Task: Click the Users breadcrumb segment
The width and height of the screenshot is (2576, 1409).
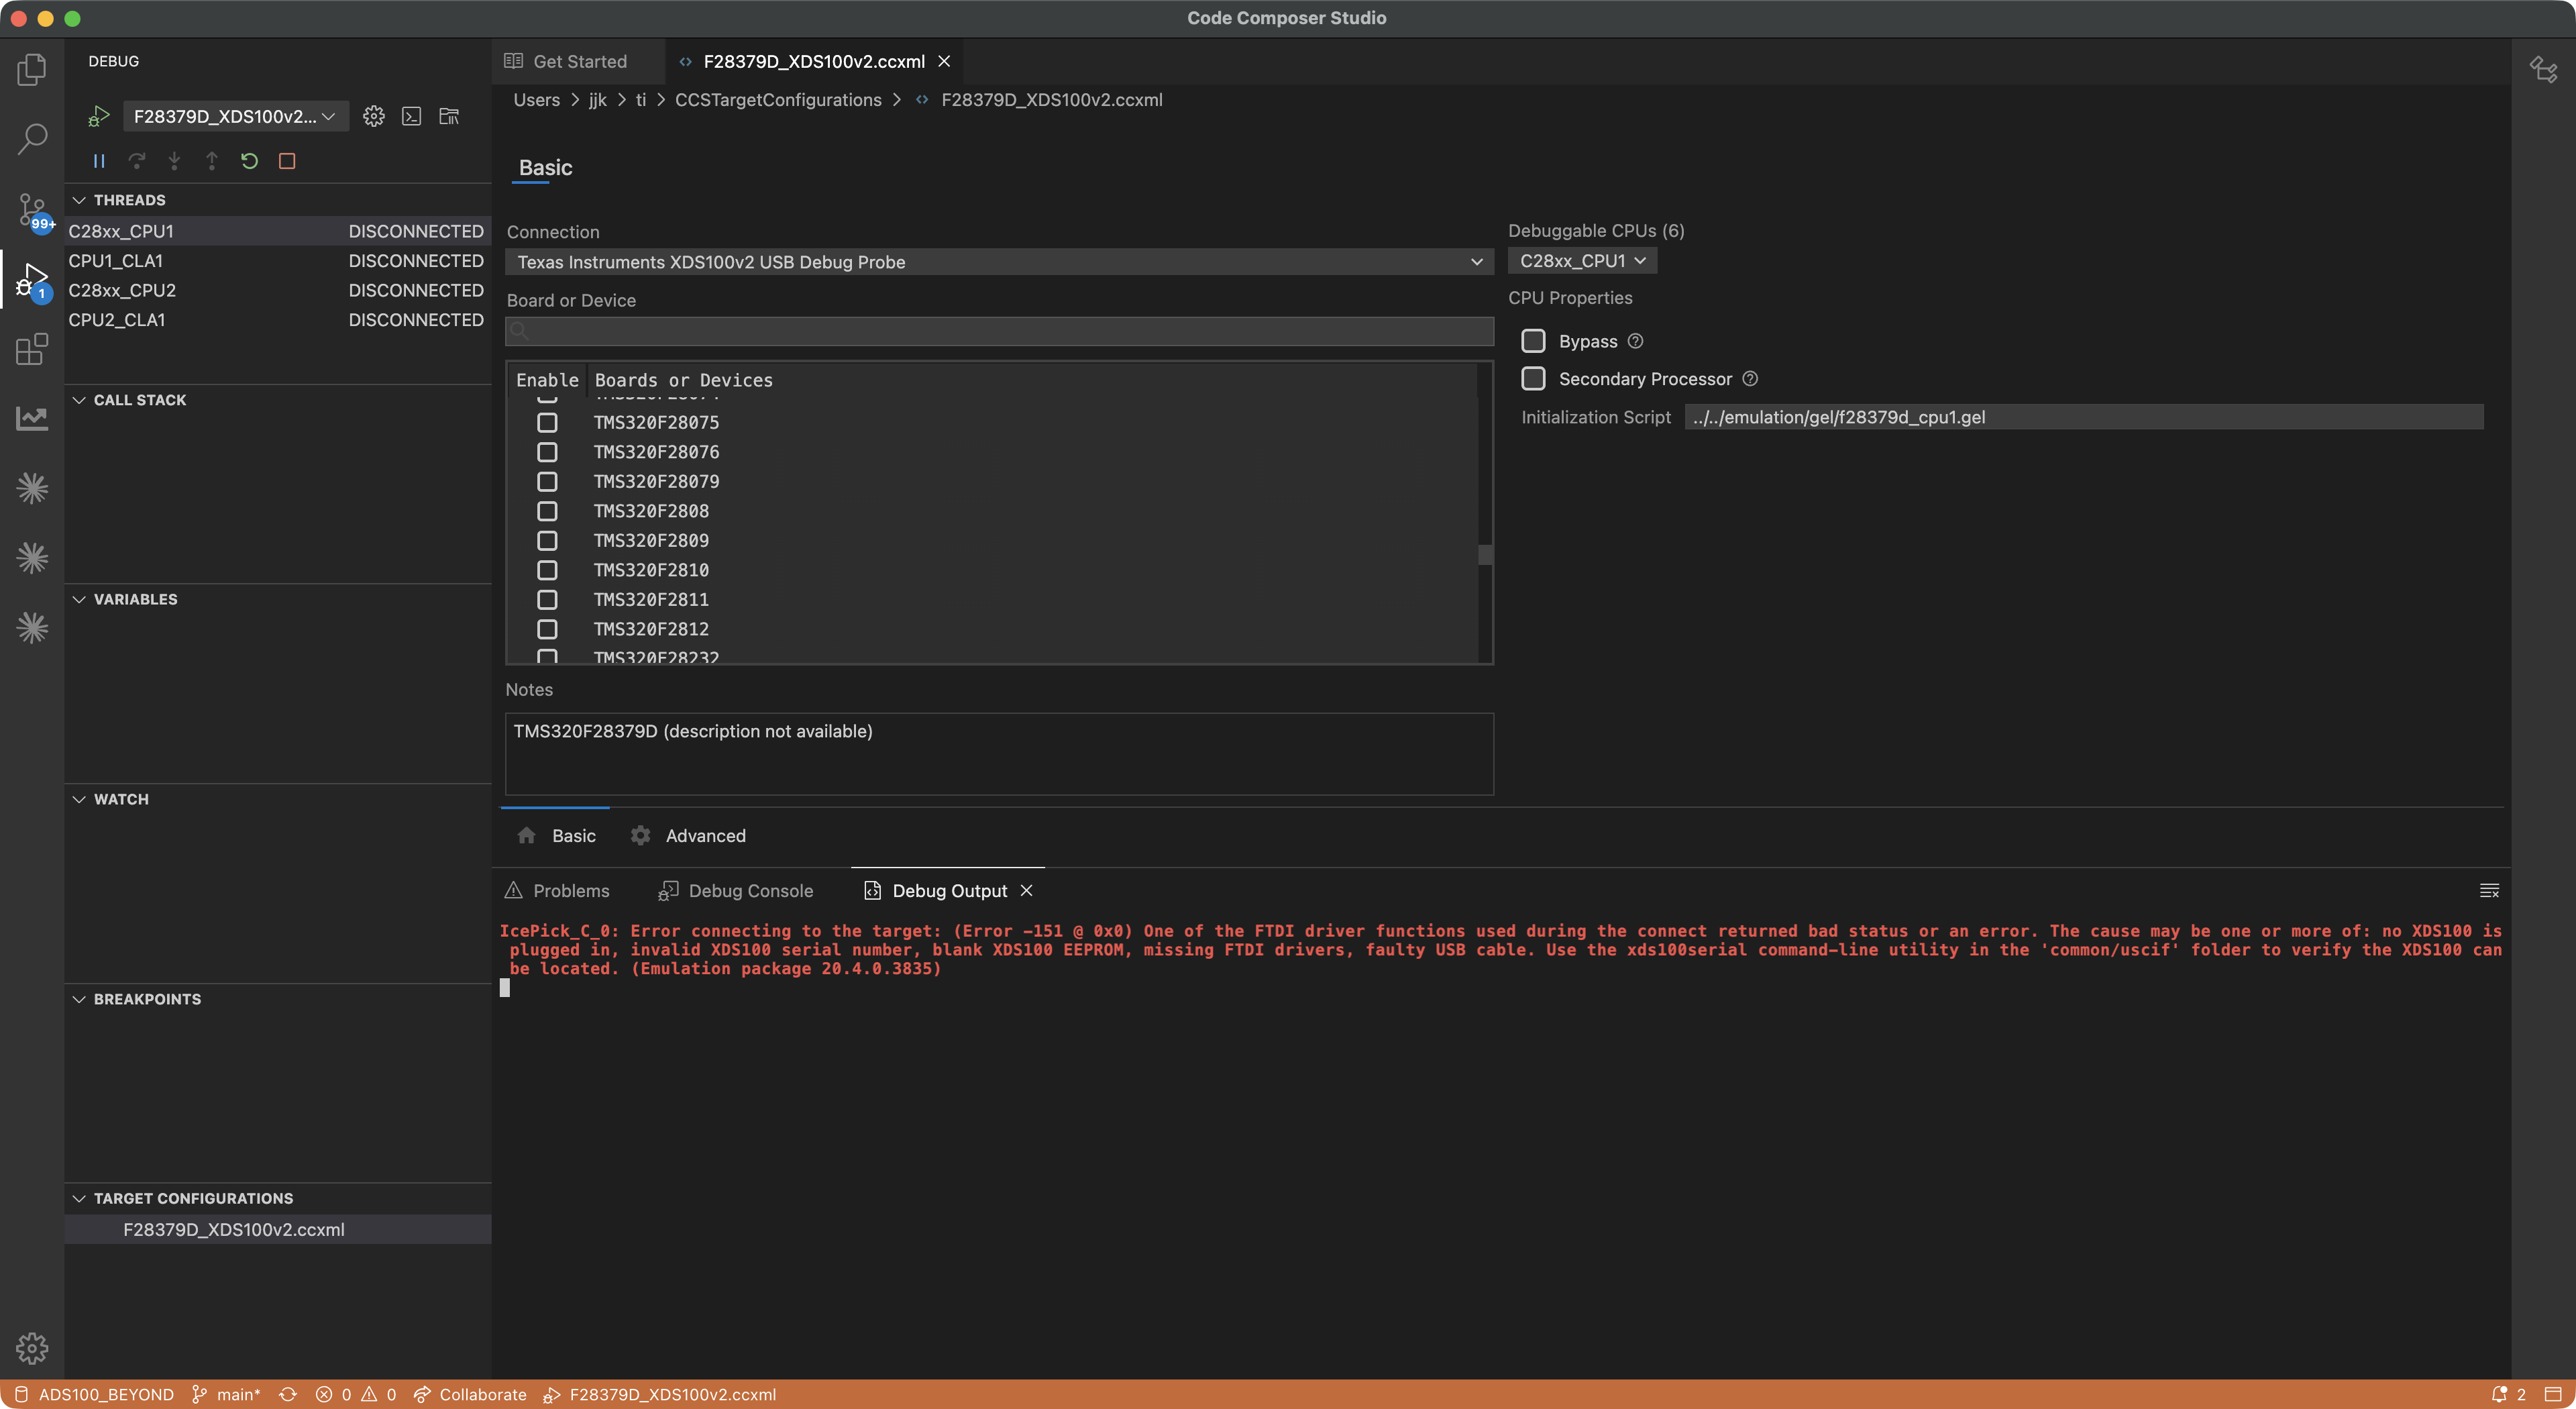Action: [537, 100]
